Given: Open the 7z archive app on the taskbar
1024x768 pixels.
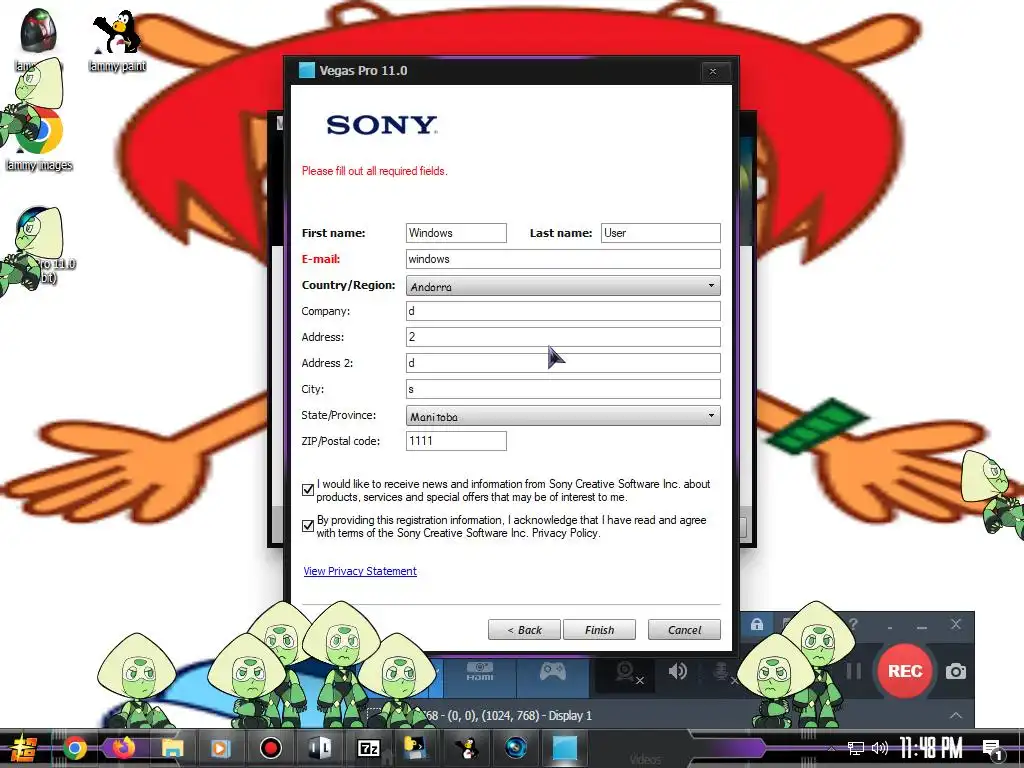Looking at the screenshot, I should 368,748.
